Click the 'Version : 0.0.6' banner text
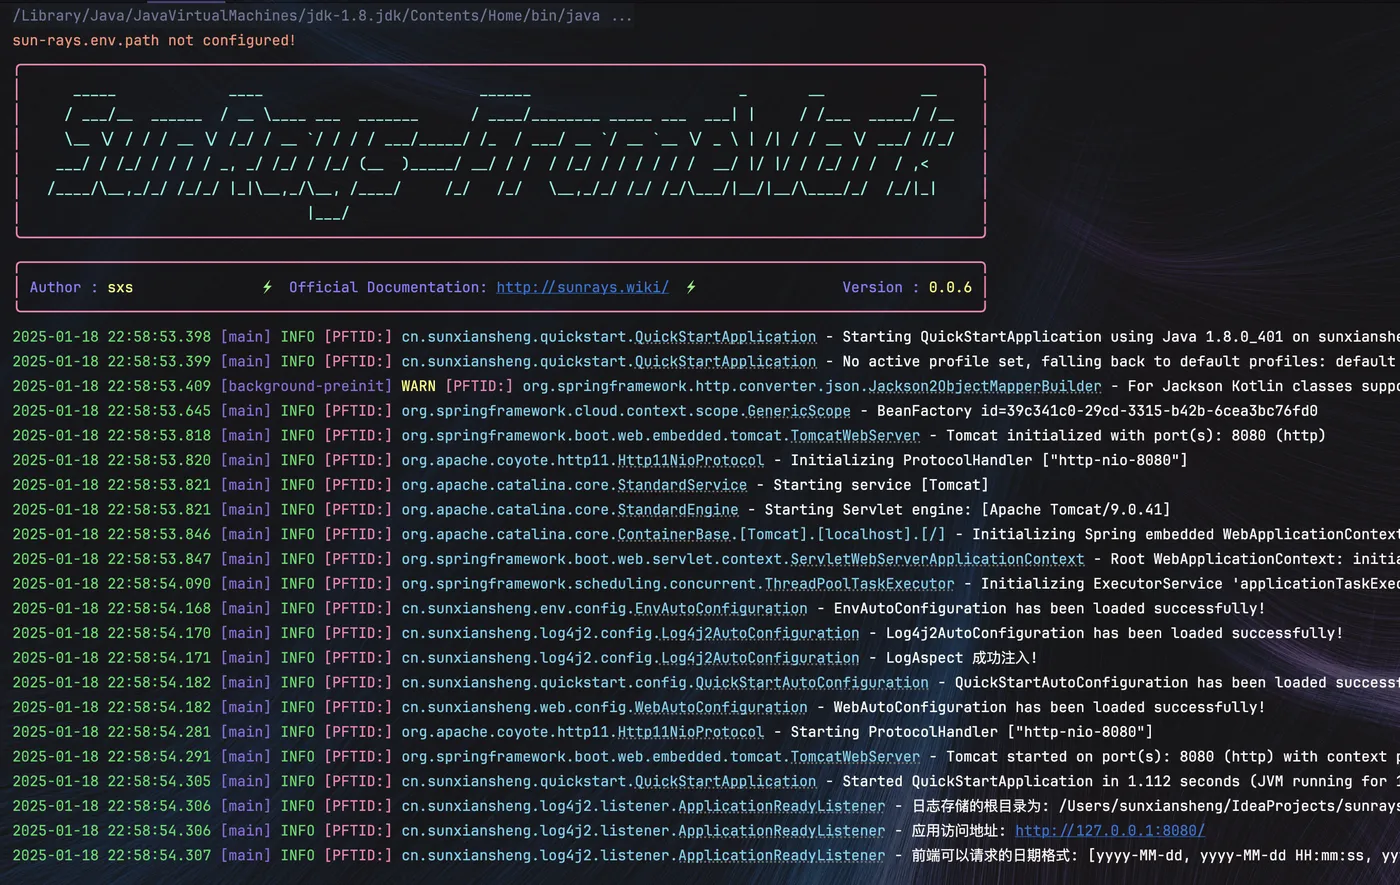 [907, 287]
